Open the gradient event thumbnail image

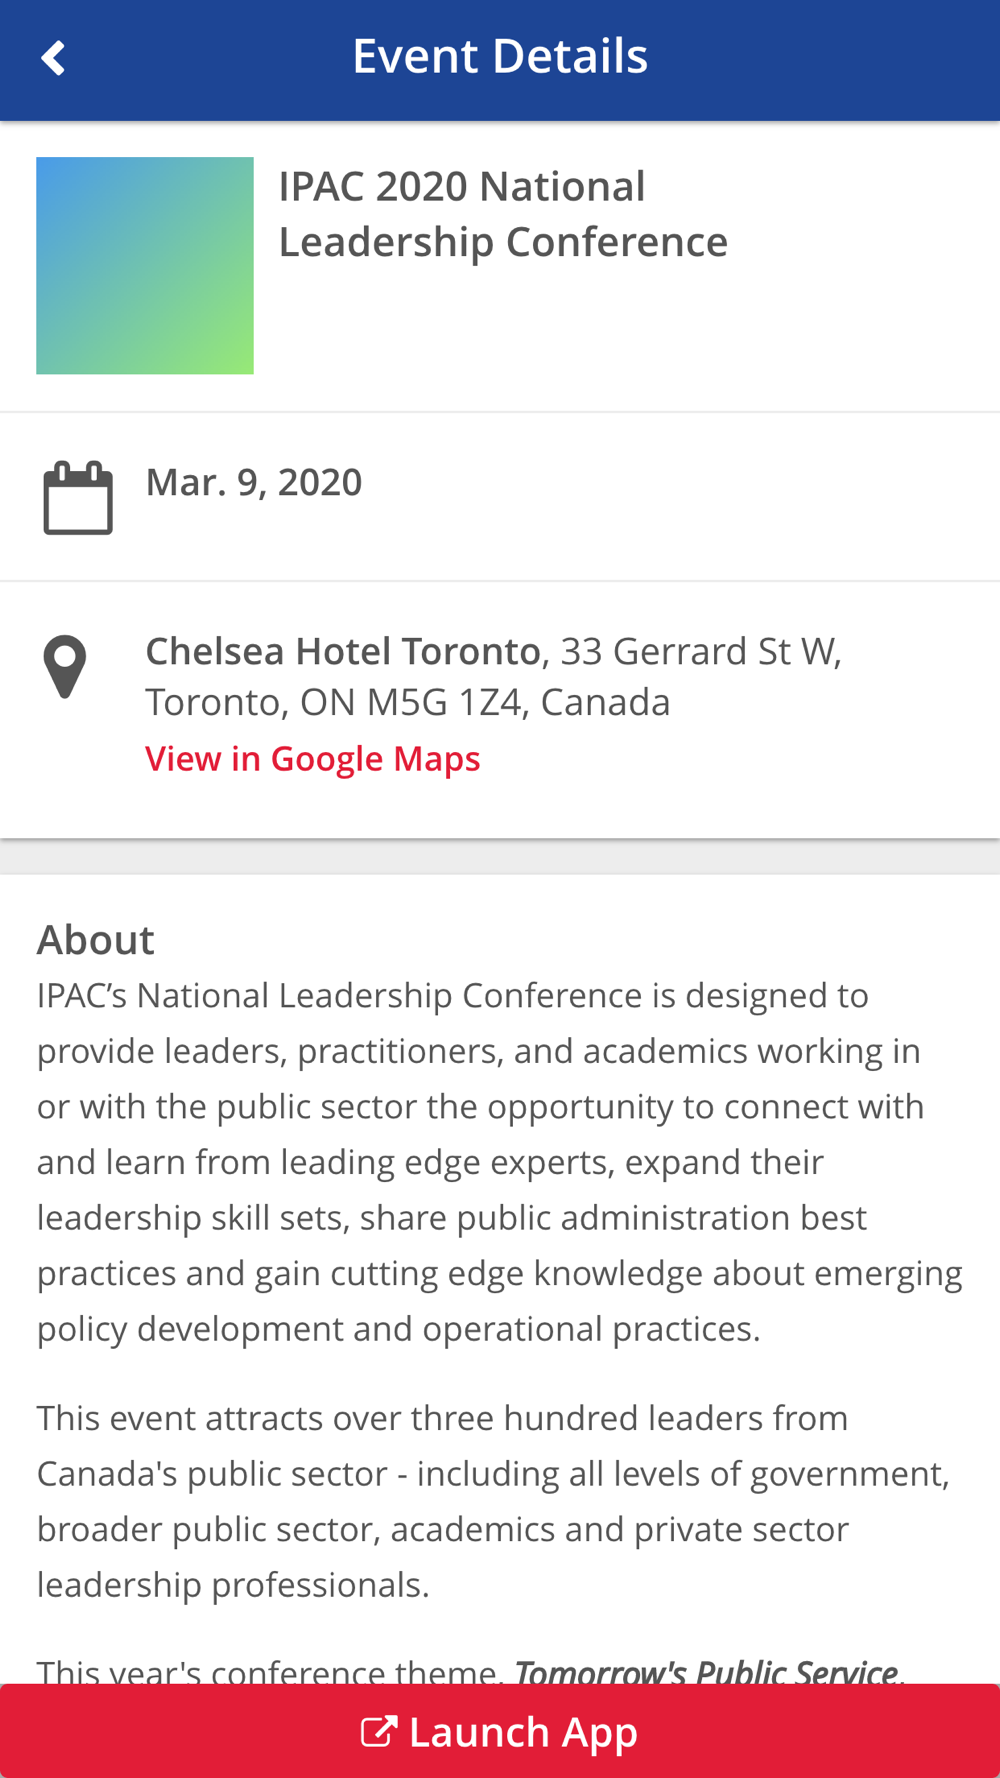tap(145, 265)
